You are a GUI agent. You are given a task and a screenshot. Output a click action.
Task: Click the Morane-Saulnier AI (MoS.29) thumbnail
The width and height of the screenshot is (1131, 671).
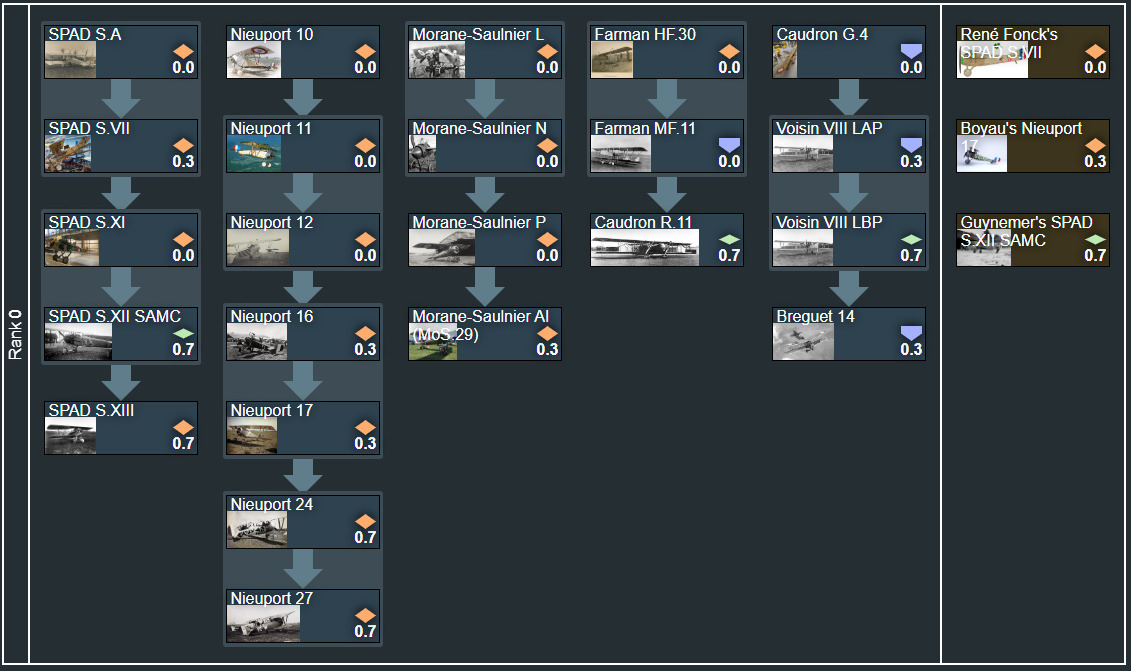pyautogui.click(x=433, y=343)
